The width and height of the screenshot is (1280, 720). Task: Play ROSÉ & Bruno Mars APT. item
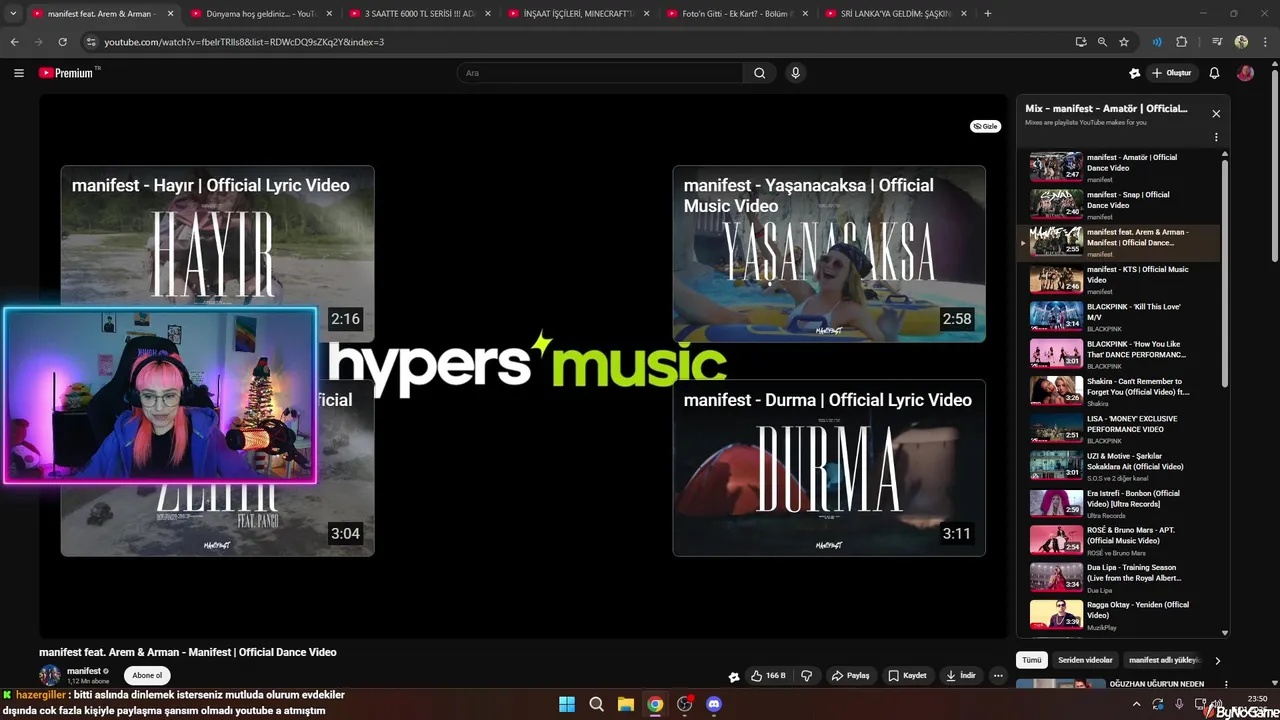pyautogui.click(x=1120, y=540)
